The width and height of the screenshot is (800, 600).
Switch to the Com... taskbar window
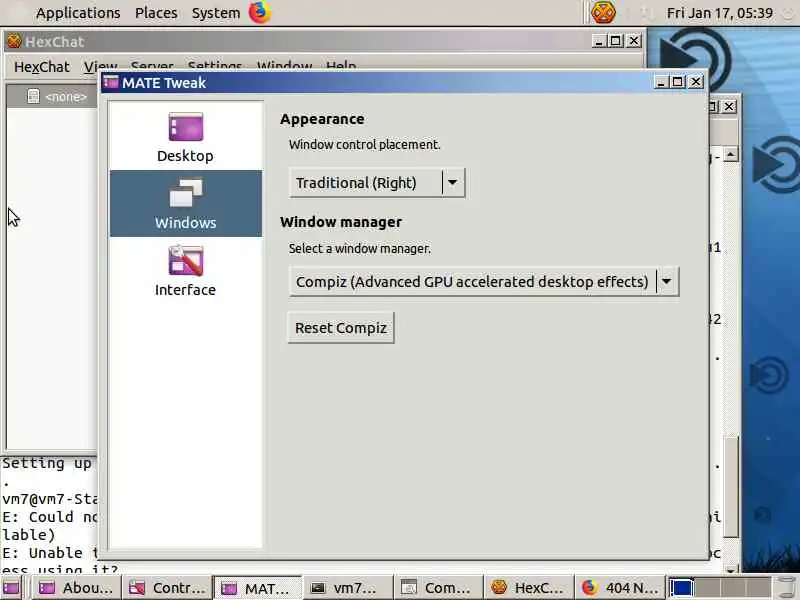pyautogui.click(x=439, y=588)
